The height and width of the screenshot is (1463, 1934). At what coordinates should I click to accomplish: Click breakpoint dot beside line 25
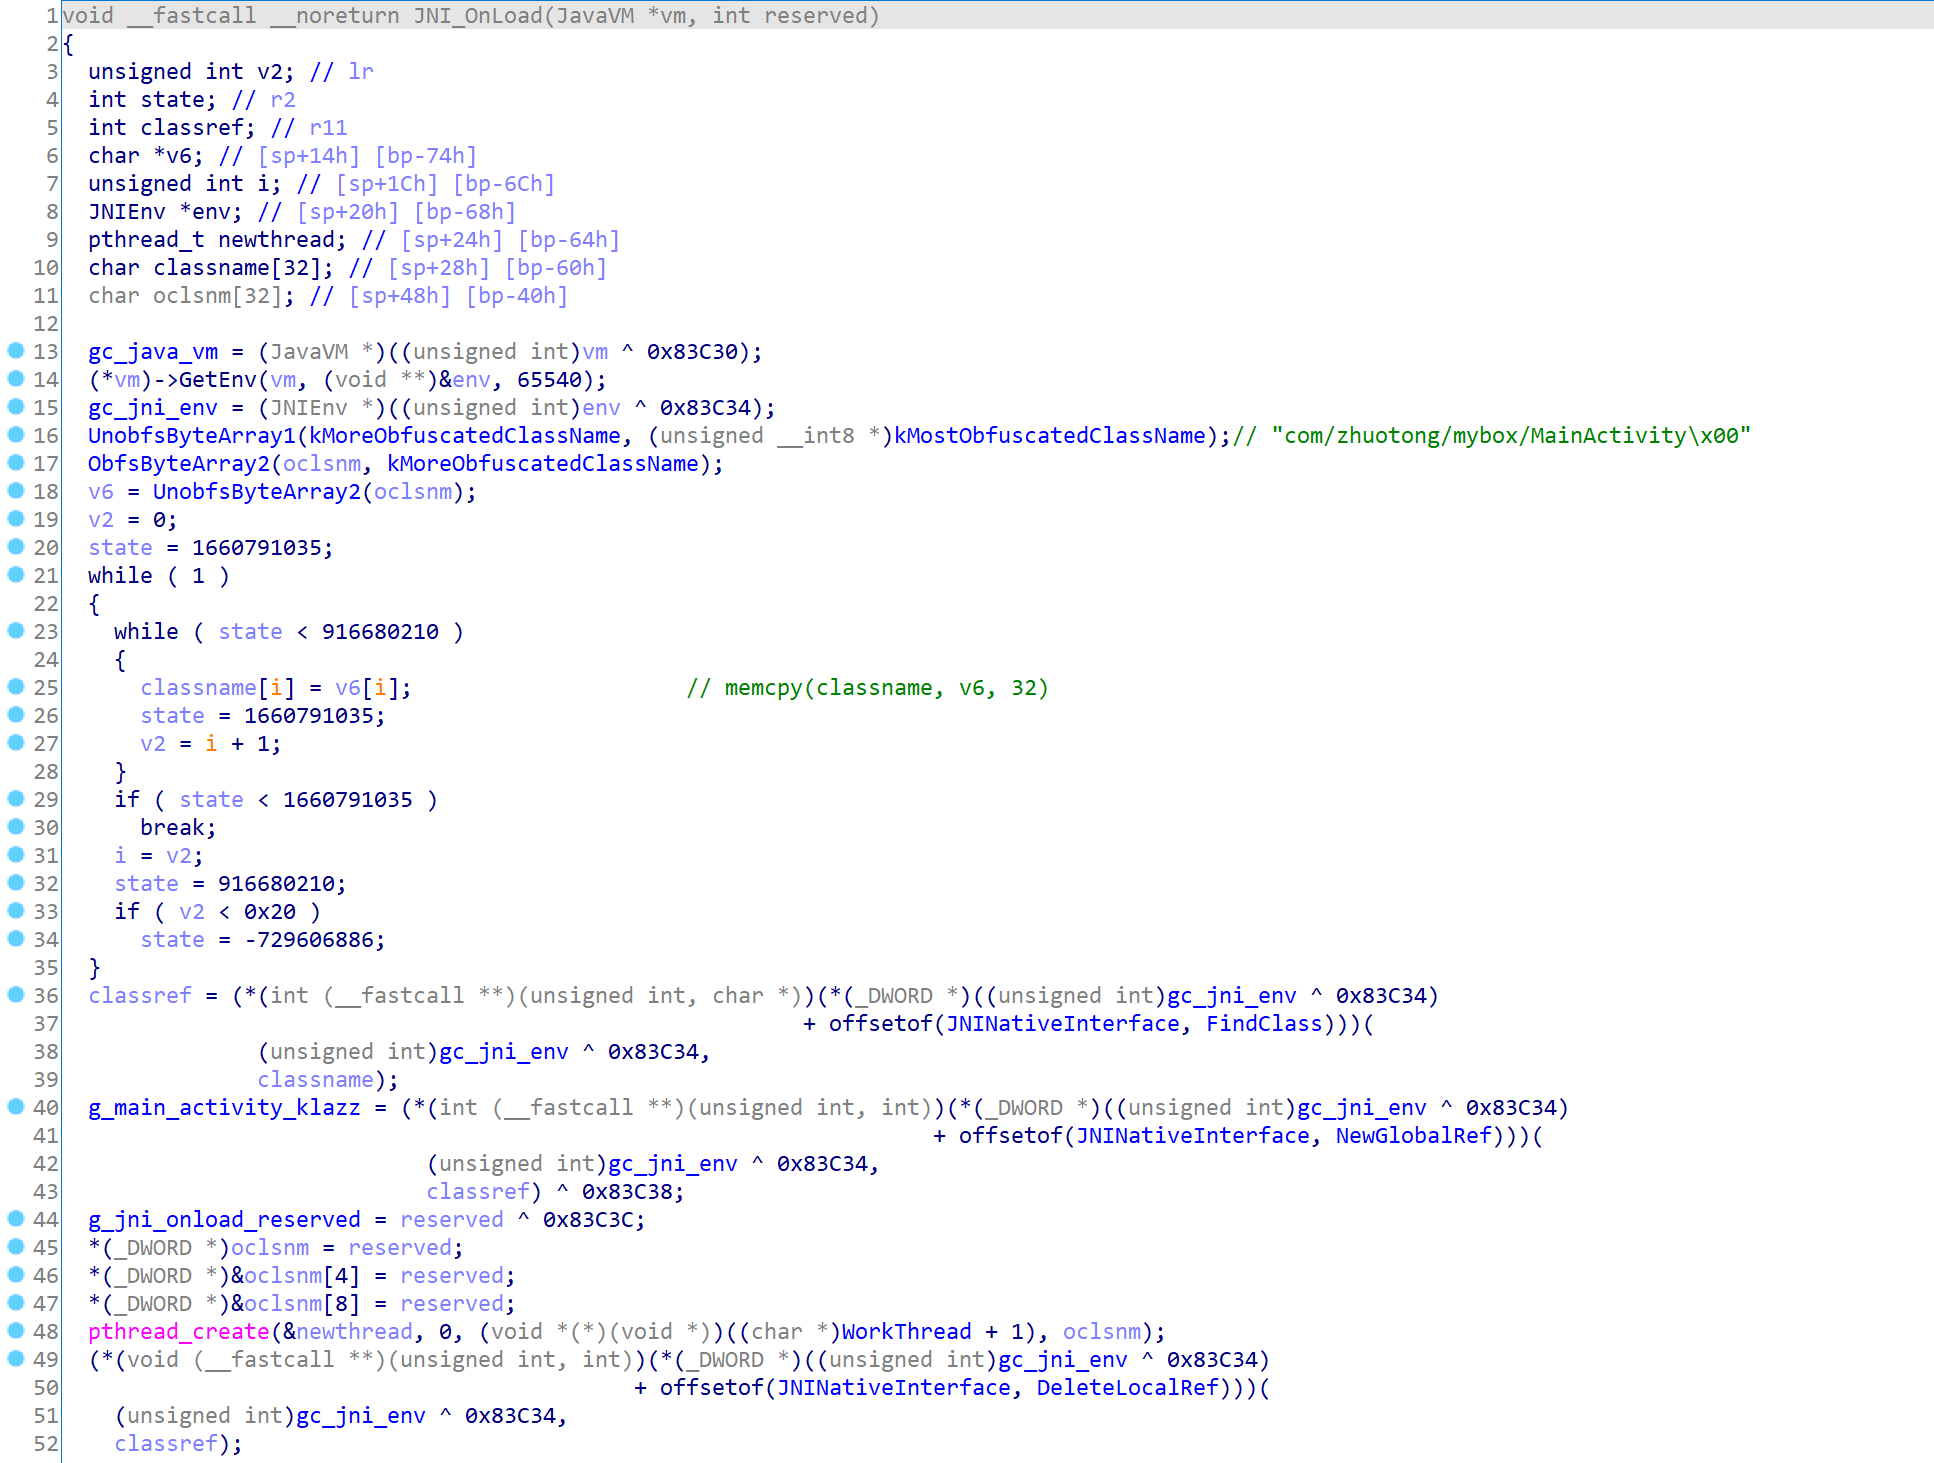pos(16,686)
